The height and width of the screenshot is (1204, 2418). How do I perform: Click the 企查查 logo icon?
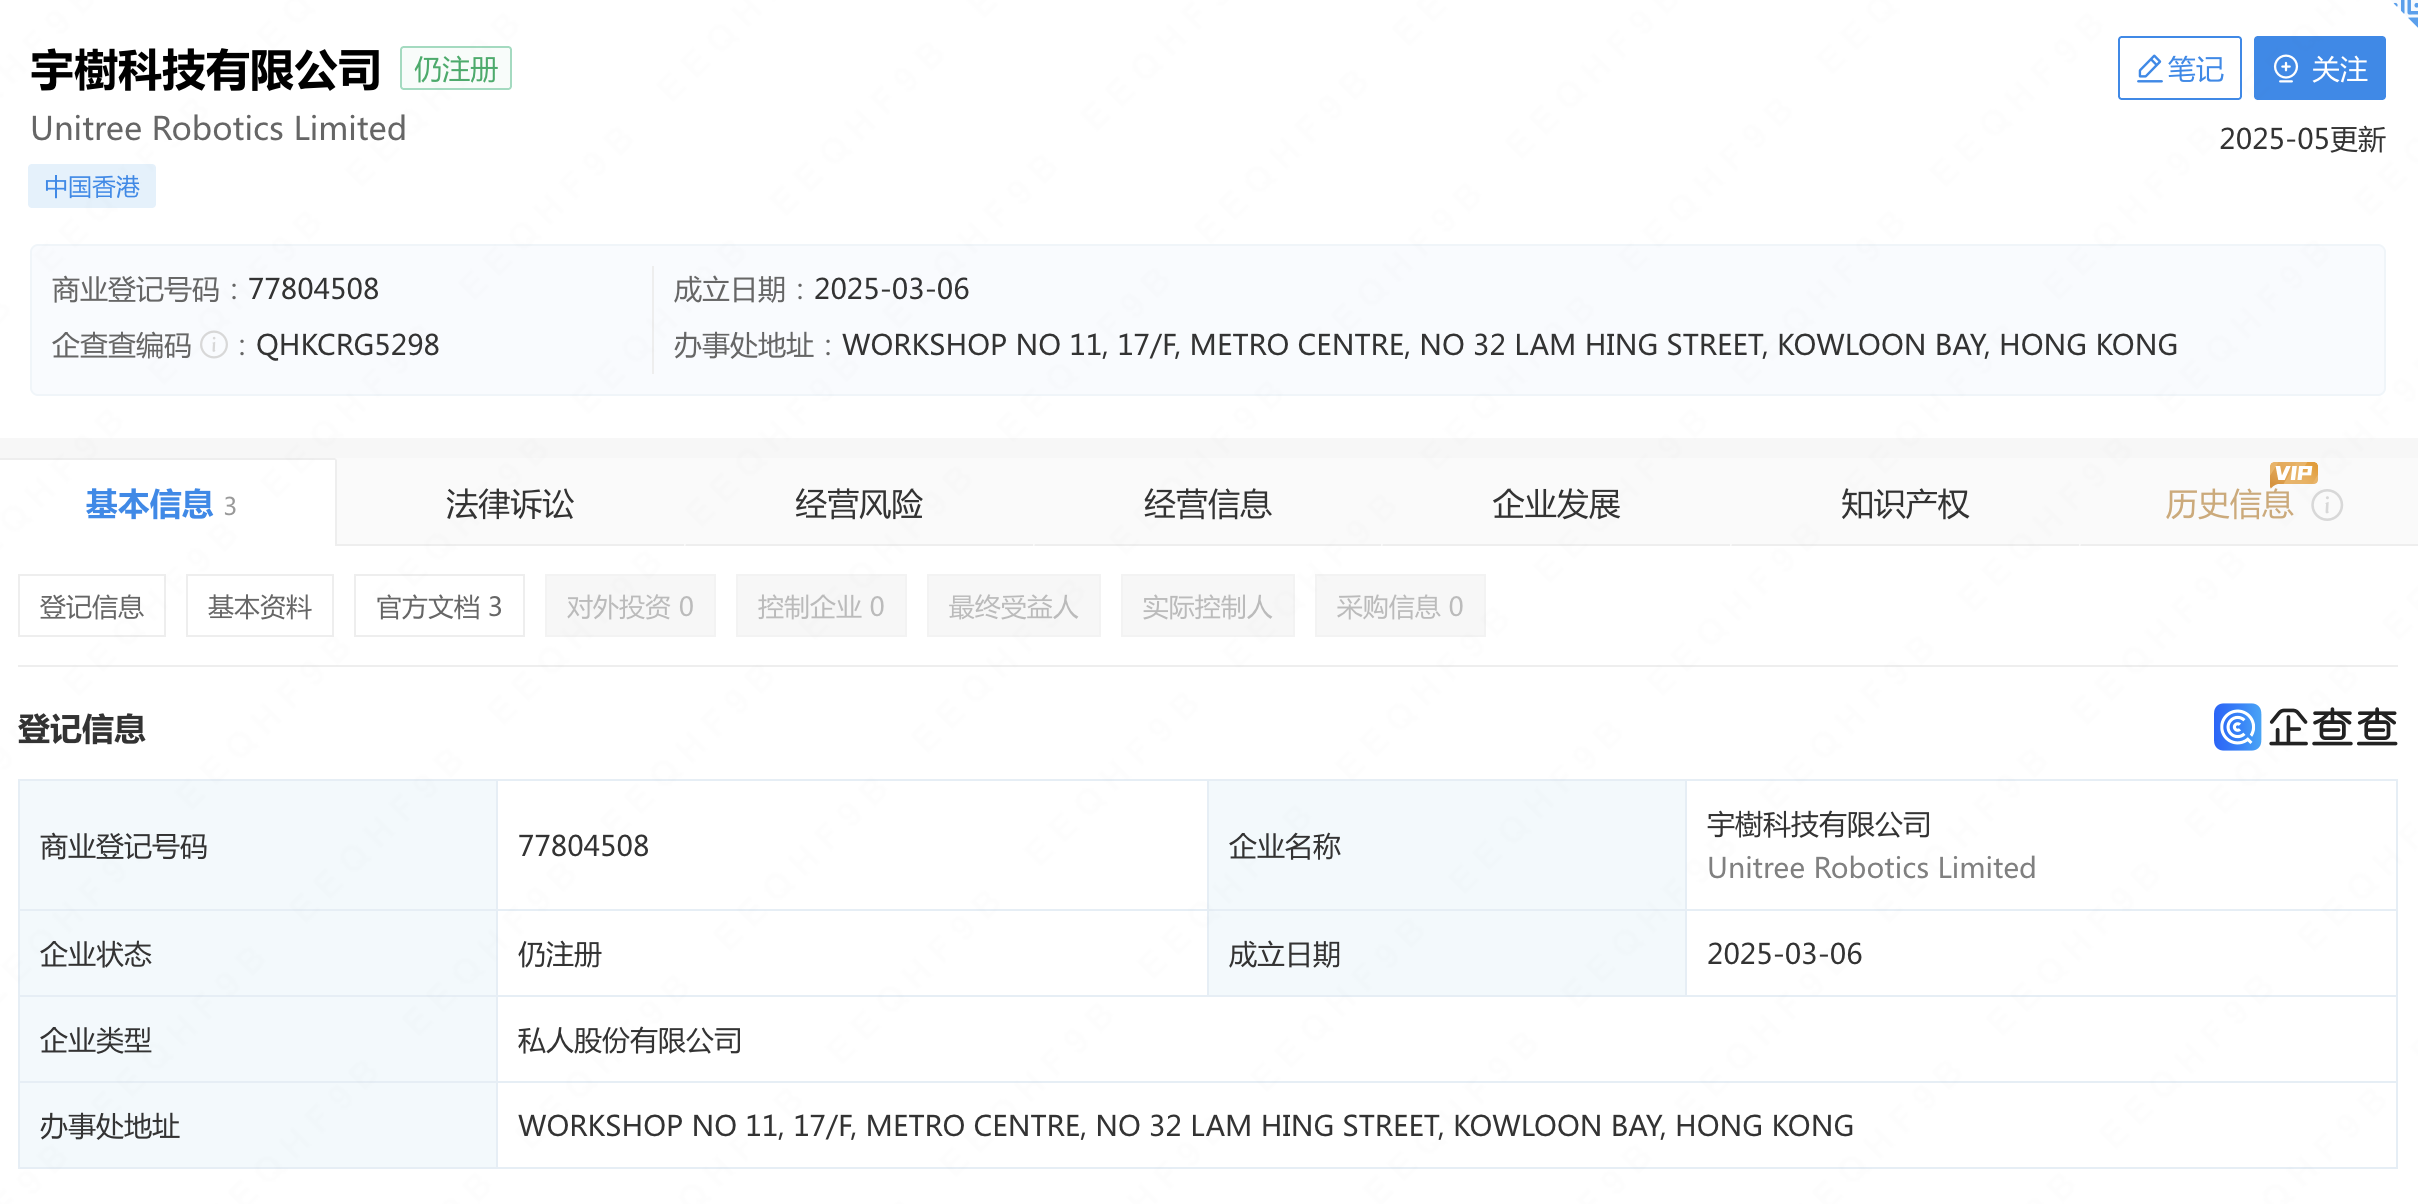2237,727
